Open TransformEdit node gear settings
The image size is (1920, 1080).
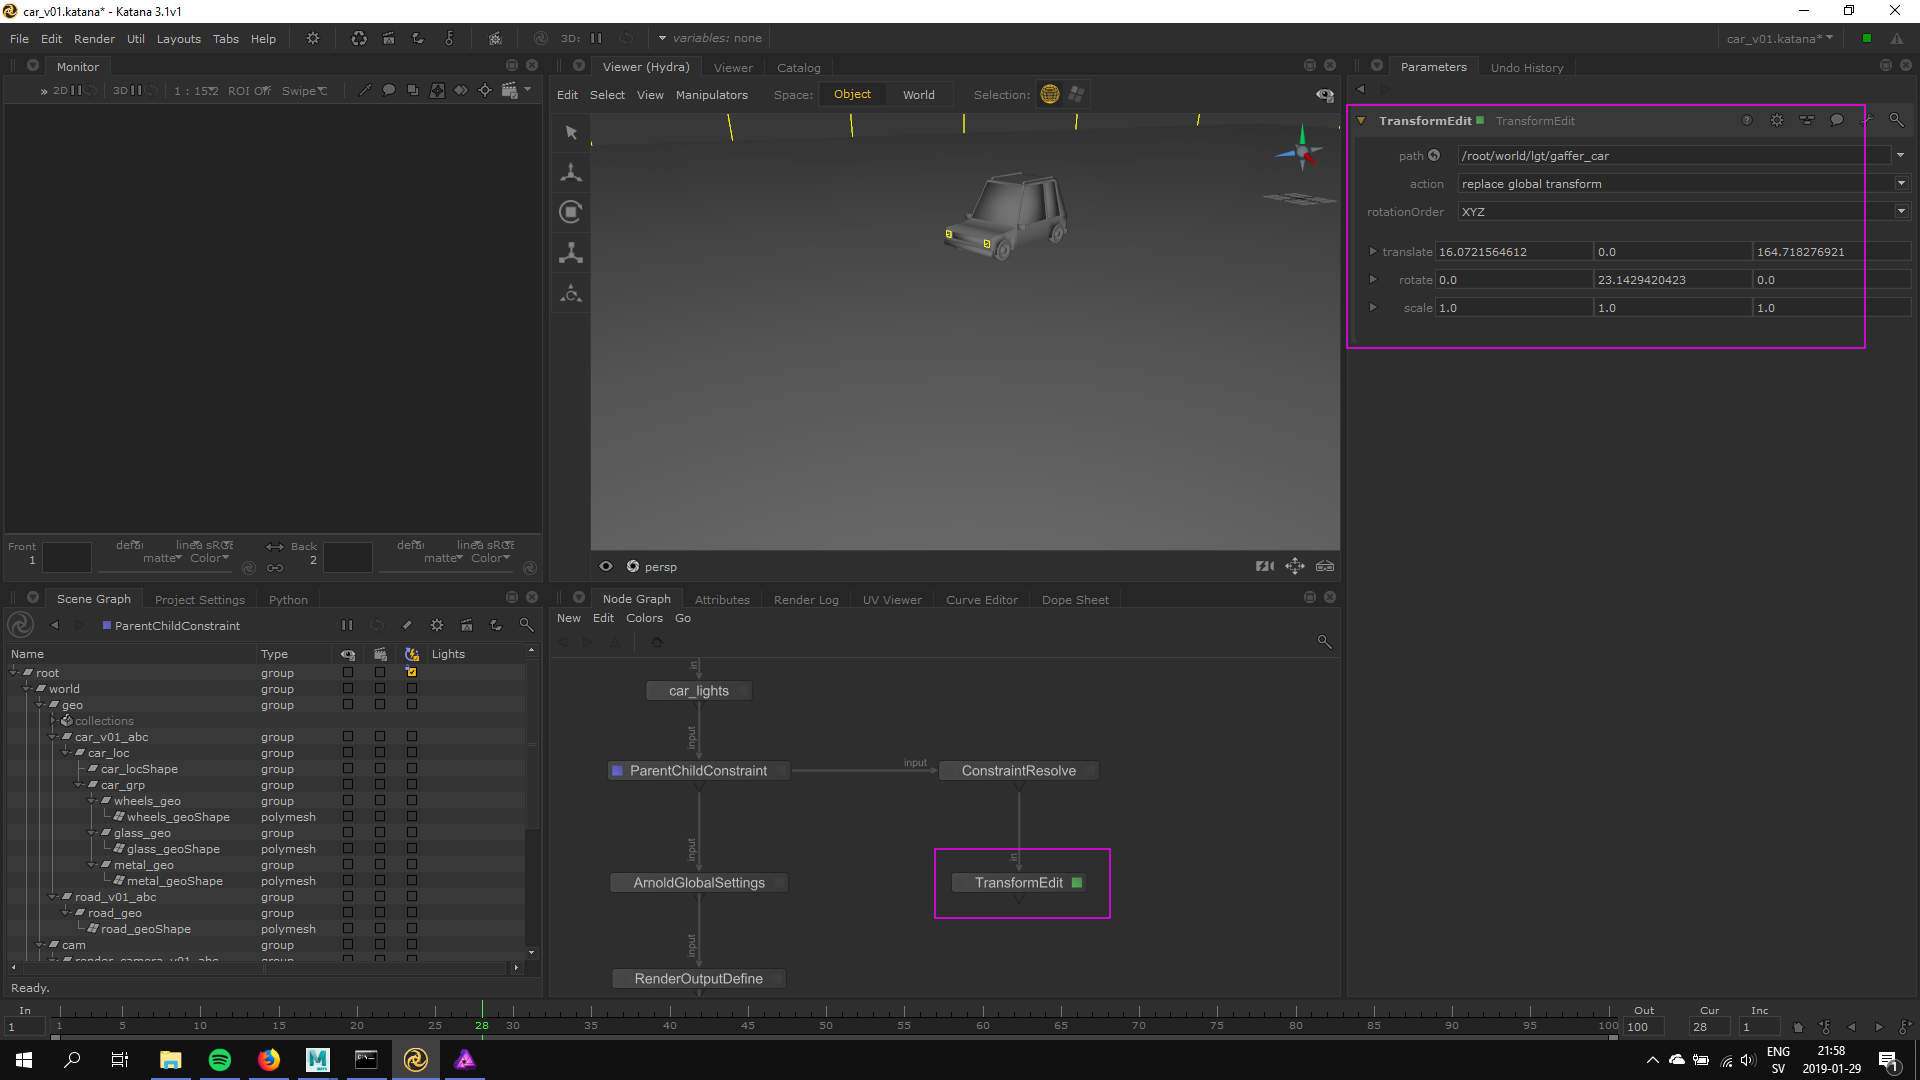point(1777,120)
